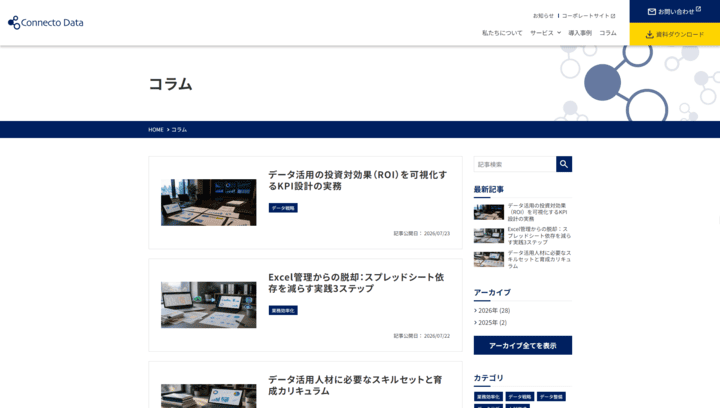Click コラム in the breadcrumb
Image resolution: width=720 pixels, height=408 pixels.
(179, 130)
